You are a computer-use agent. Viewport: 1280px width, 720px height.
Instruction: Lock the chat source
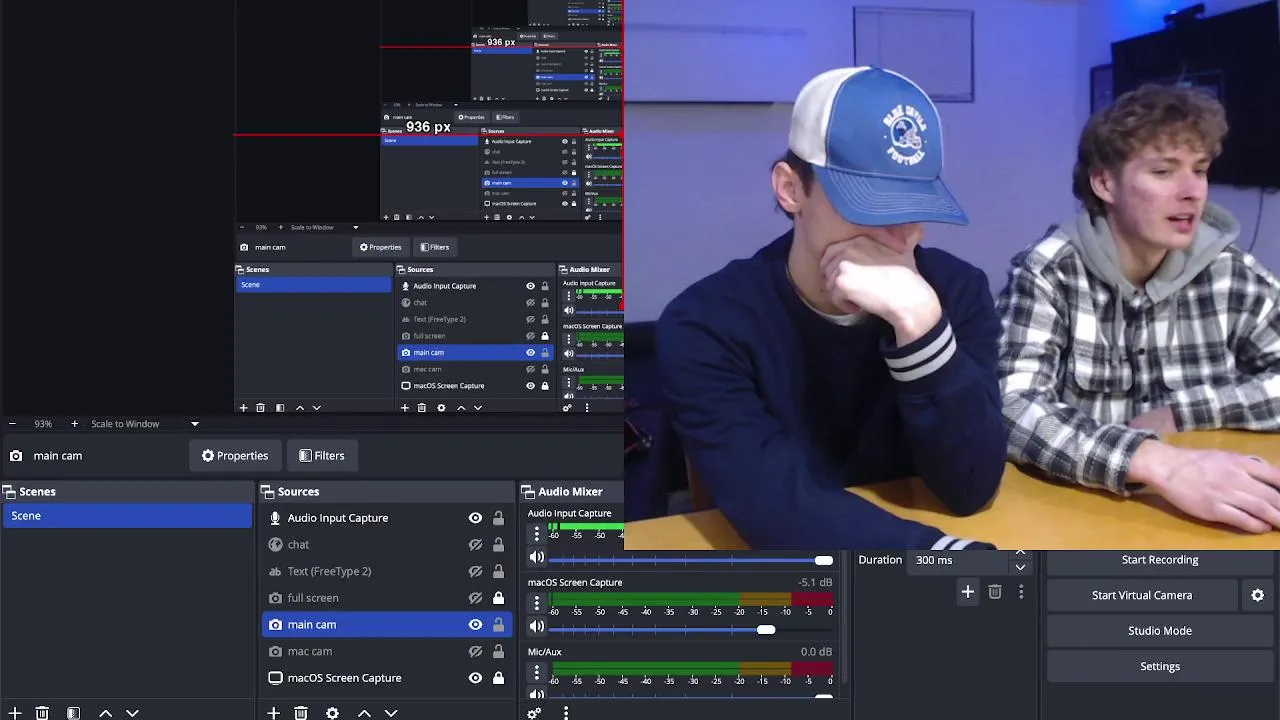[498, 545]
